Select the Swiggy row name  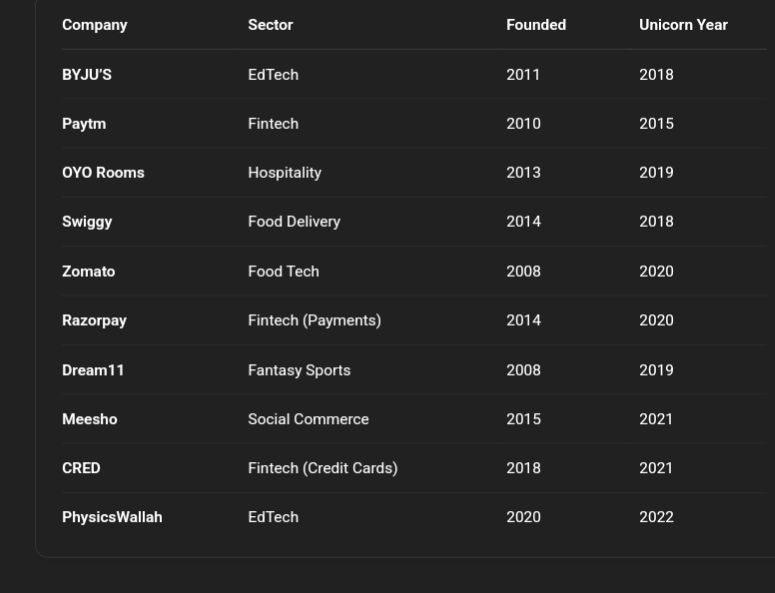[87, 222]
